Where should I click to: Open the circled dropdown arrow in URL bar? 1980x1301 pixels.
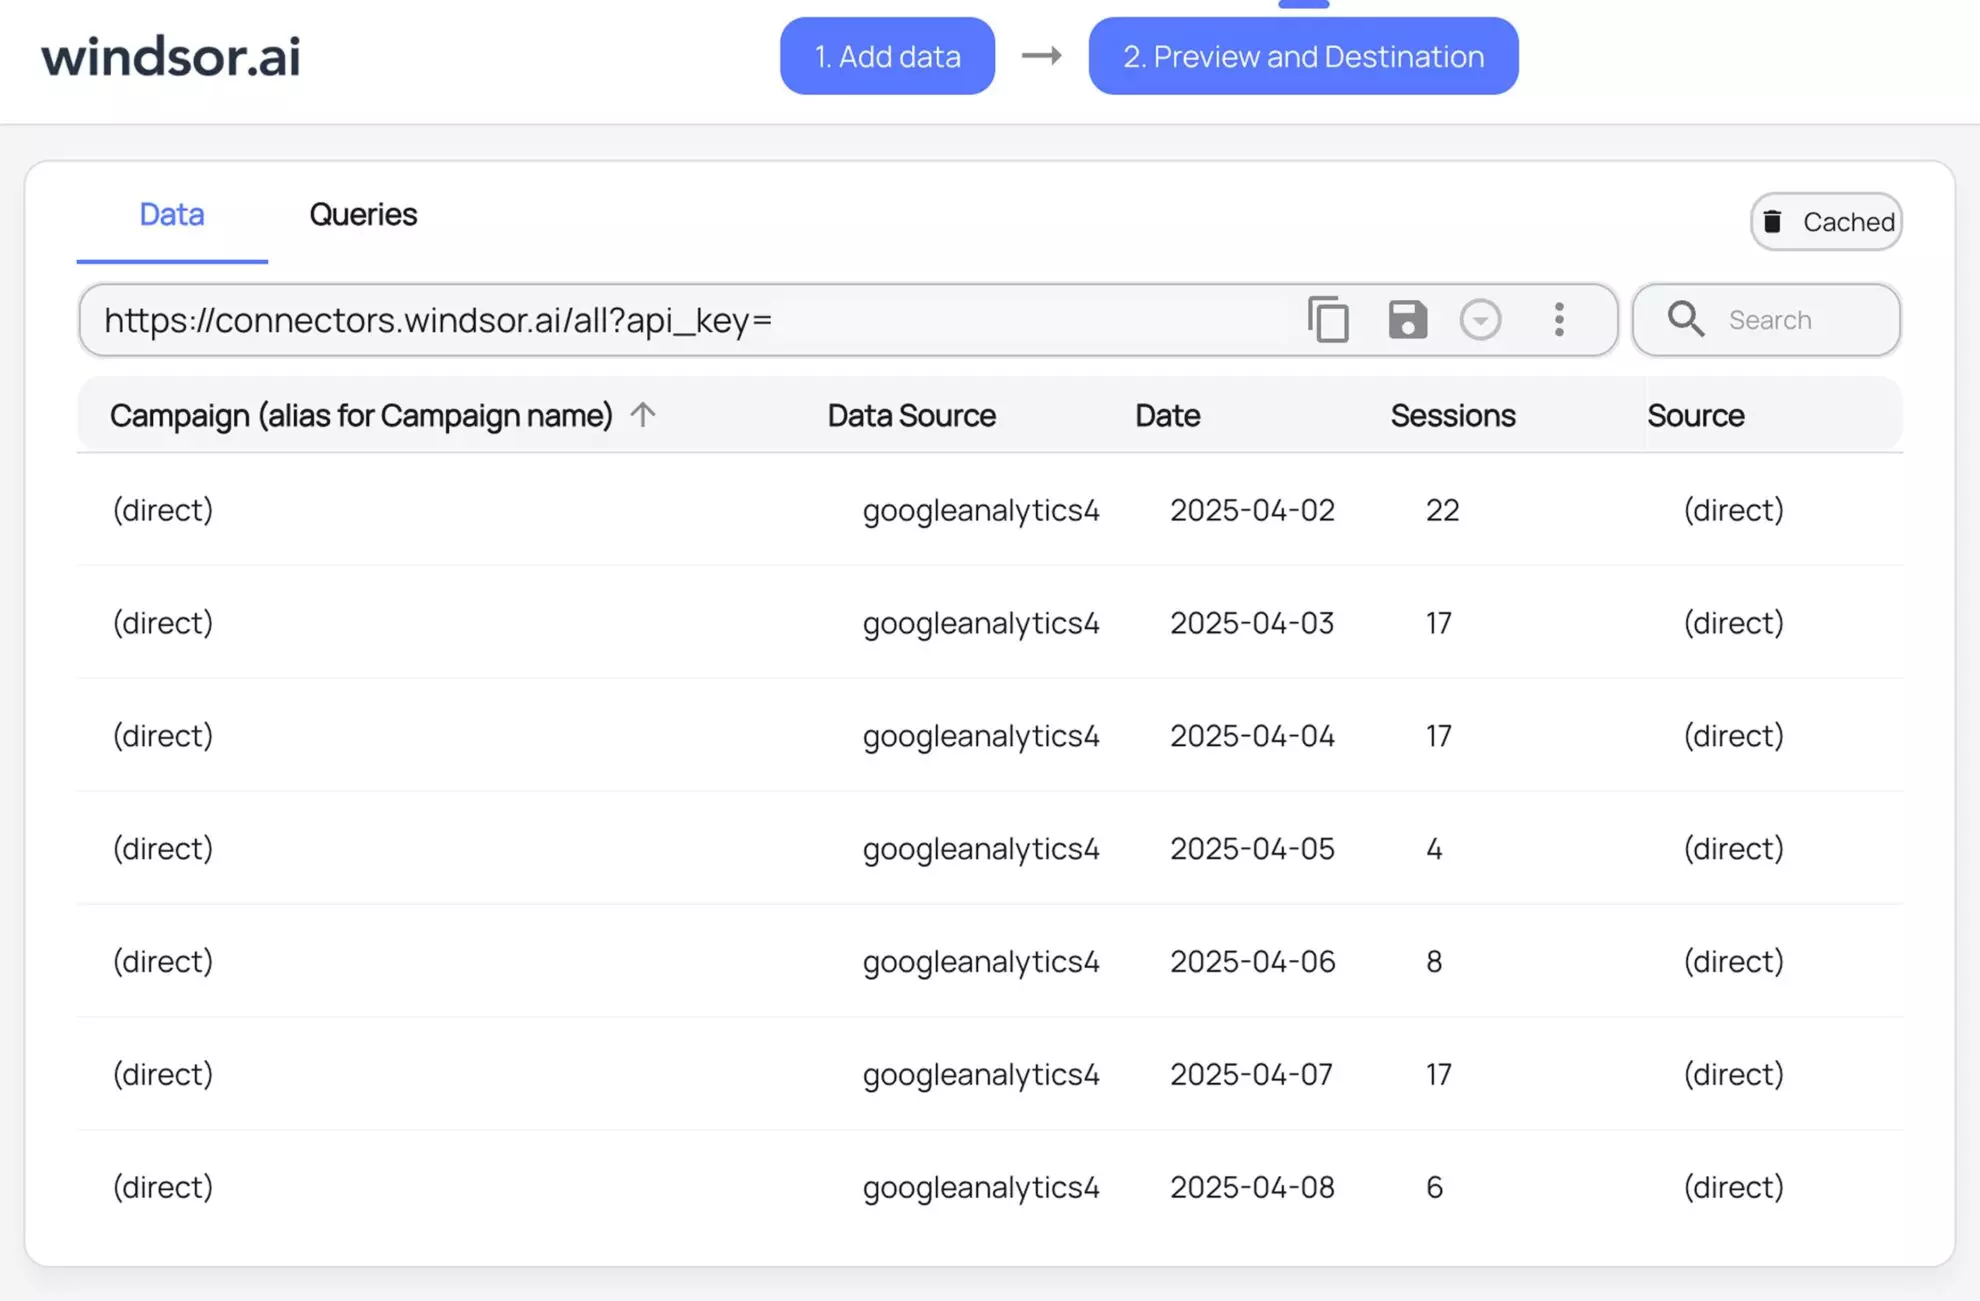1480,320
